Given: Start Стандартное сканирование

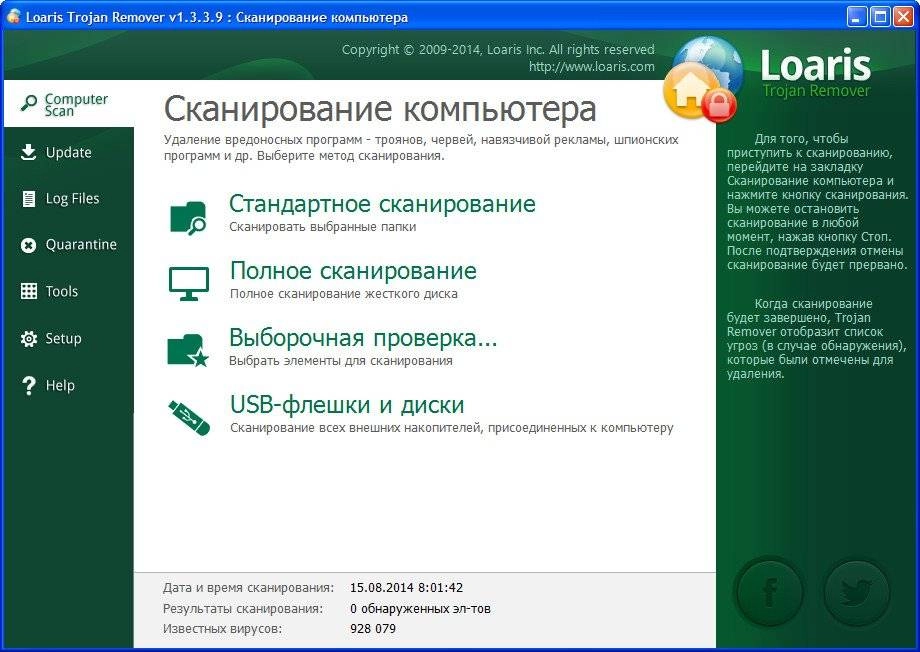Looking at the screenshot, I should click(382, 204).
